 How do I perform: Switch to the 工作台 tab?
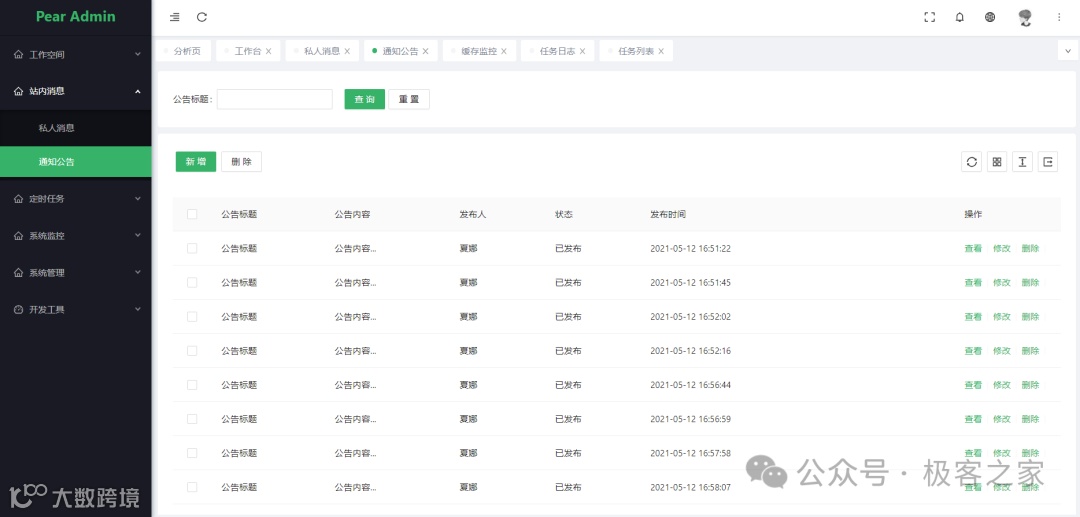pyautogui.click(x=248, y=51)
